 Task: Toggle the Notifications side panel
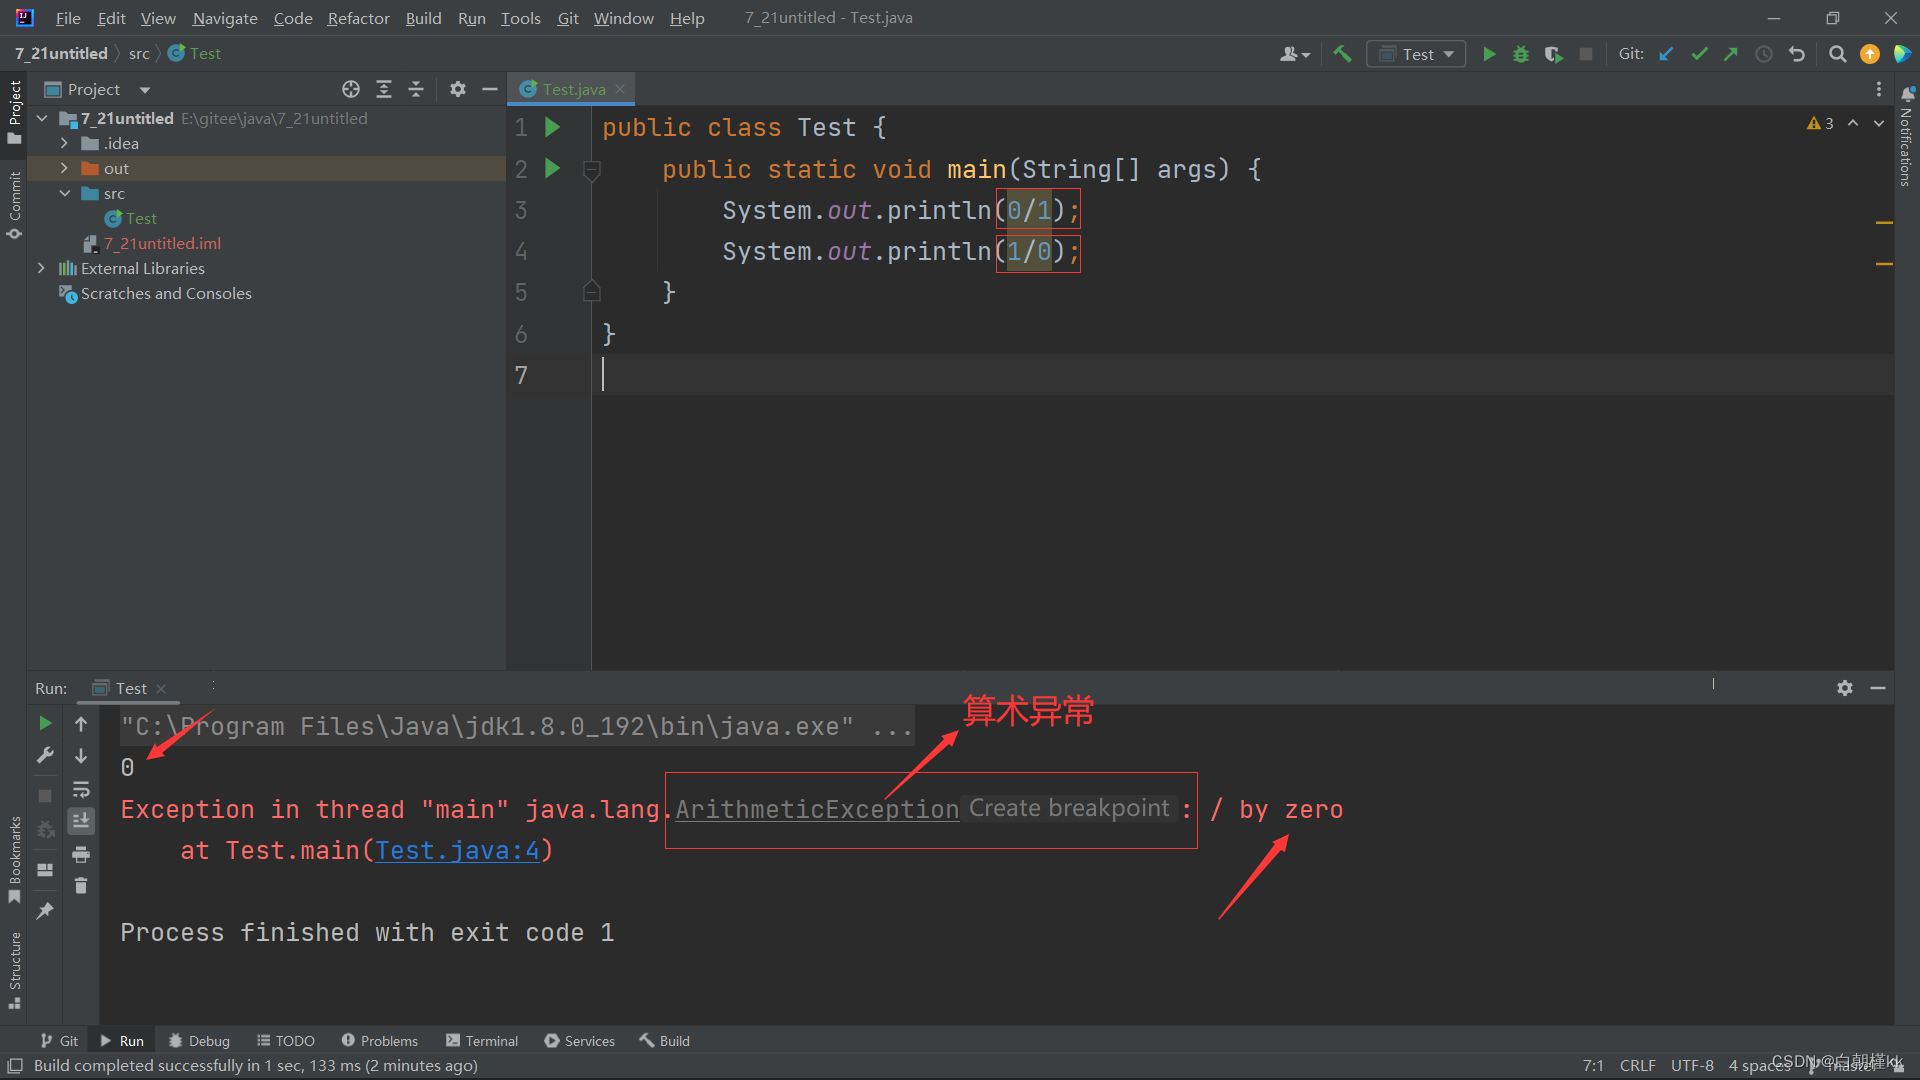point(1907,136)
